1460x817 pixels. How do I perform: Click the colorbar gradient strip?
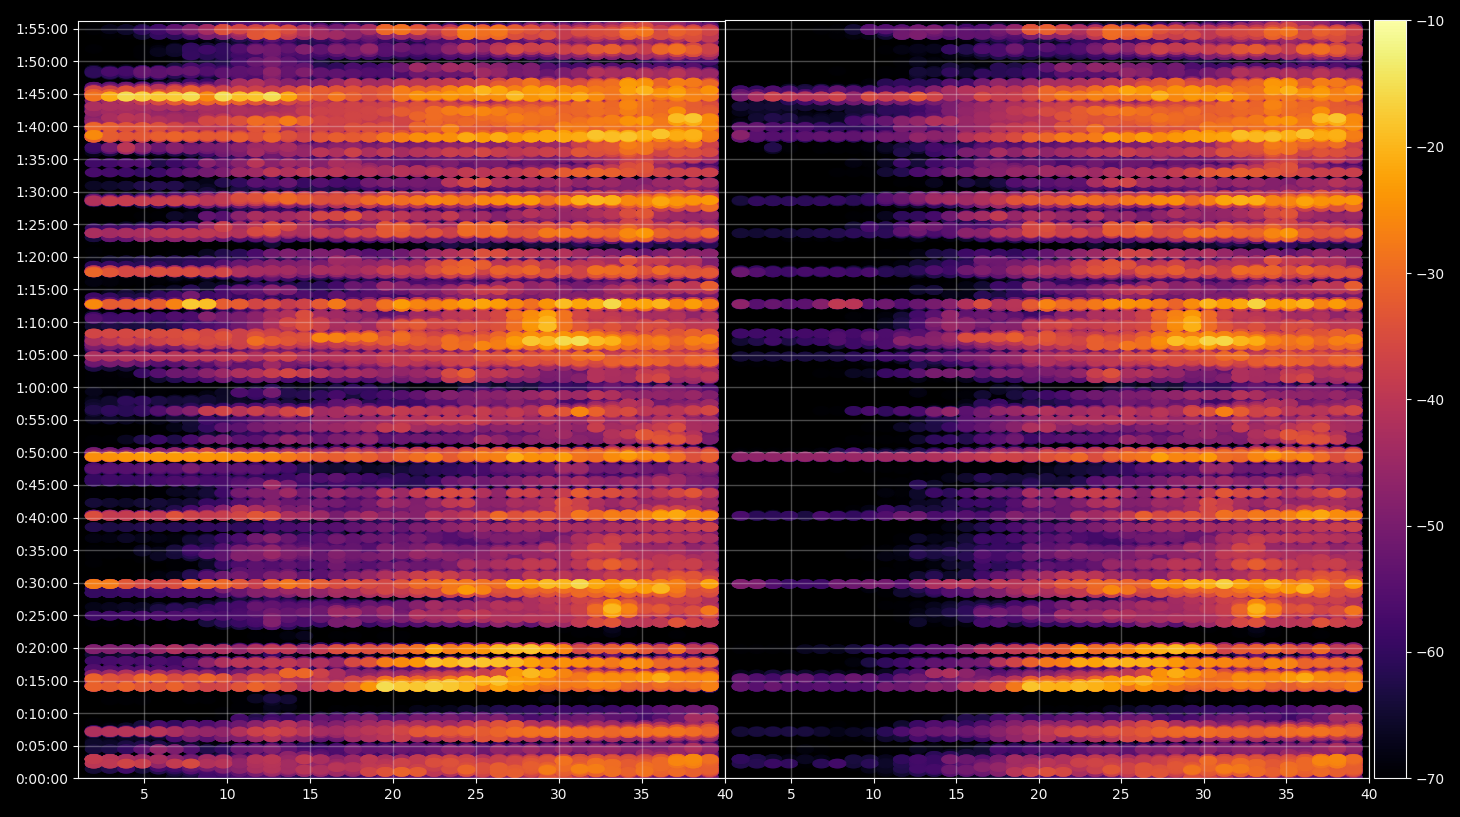tap(1390, 399)
